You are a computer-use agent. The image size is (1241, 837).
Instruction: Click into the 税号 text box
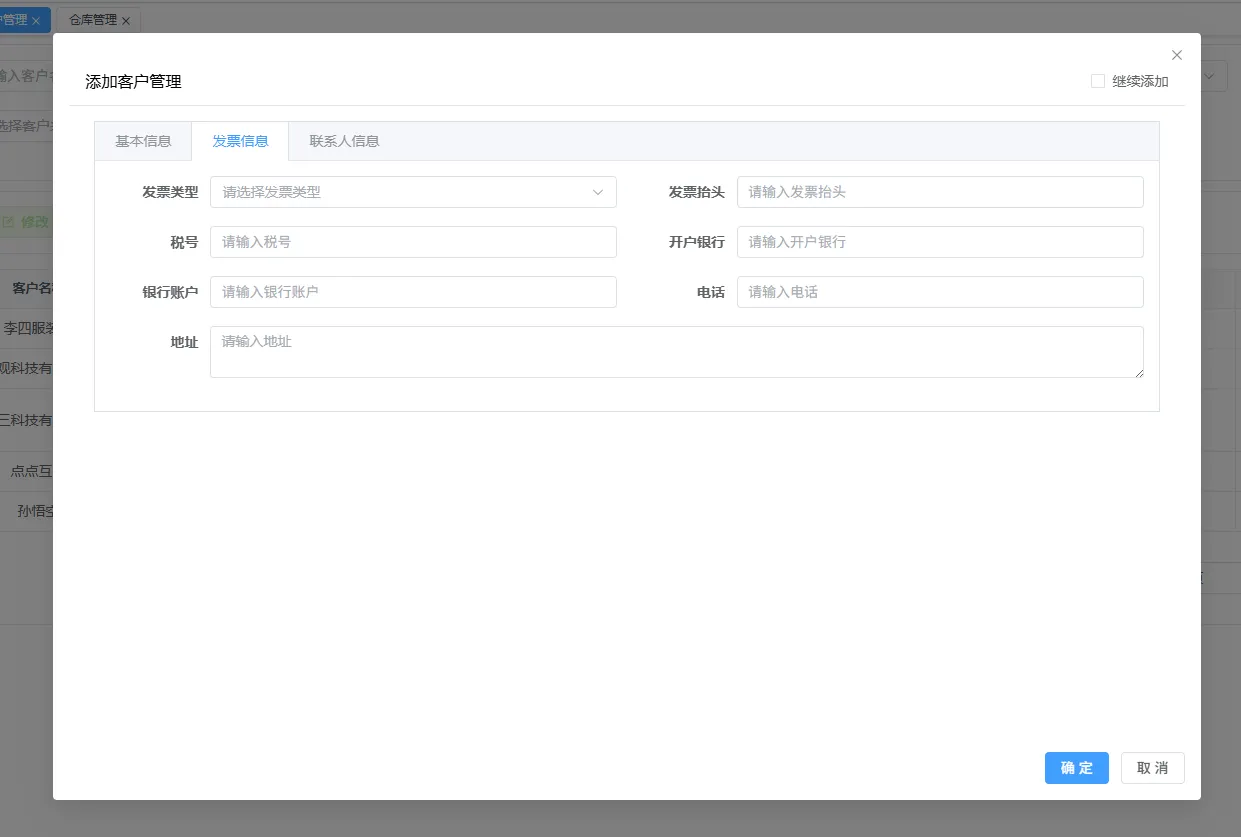tap(412, 242)
